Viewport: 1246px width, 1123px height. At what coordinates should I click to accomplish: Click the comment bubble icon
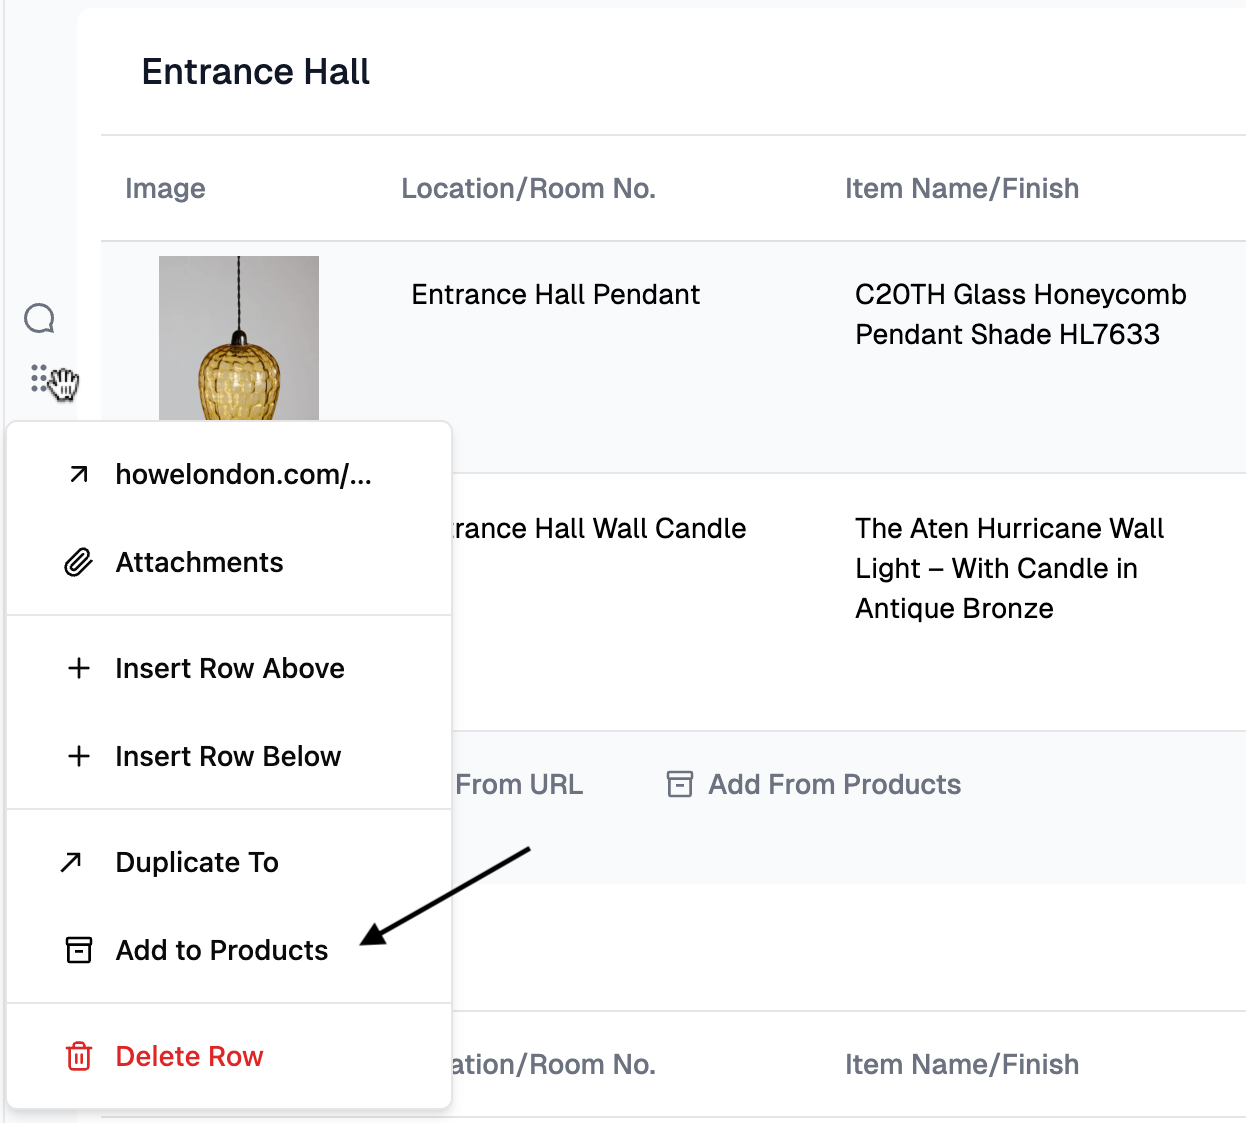[x=39, y=319]
